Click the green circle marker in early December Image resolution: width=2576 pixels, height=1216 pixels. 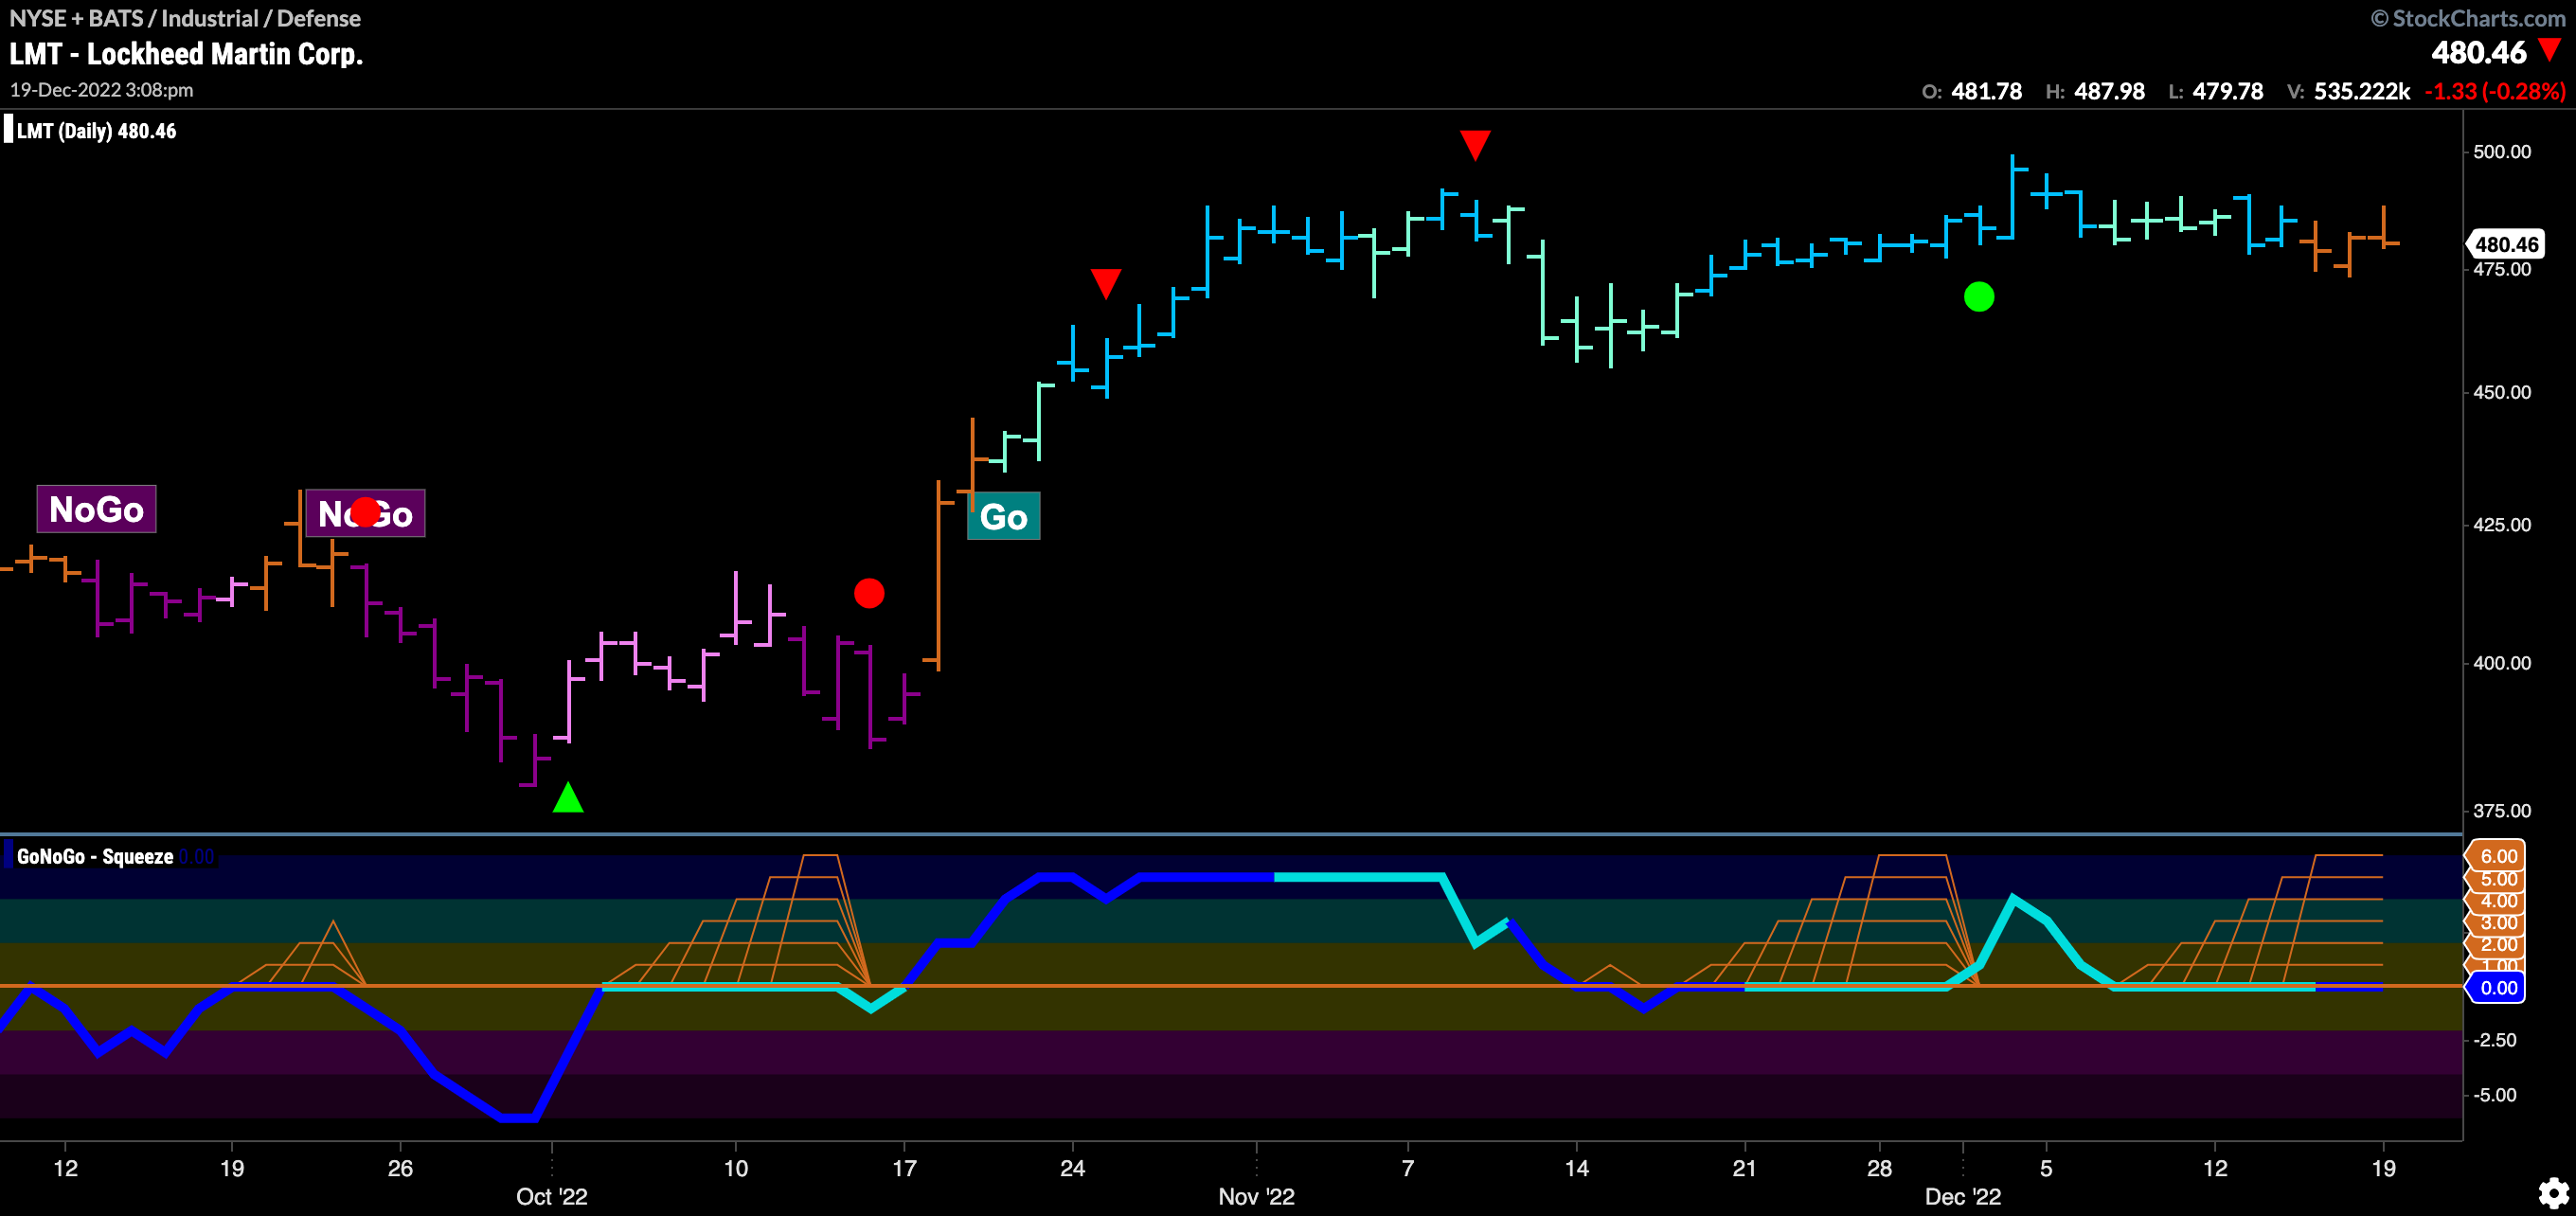[x=1979, y=297]
